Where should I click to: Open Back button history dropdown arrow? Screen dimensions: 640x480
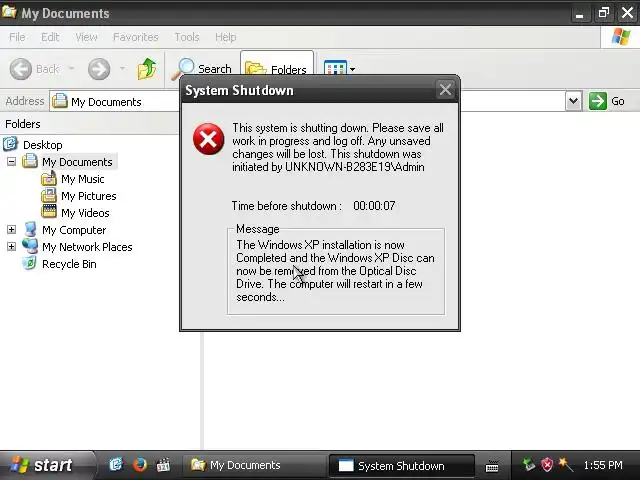[71, 68]
